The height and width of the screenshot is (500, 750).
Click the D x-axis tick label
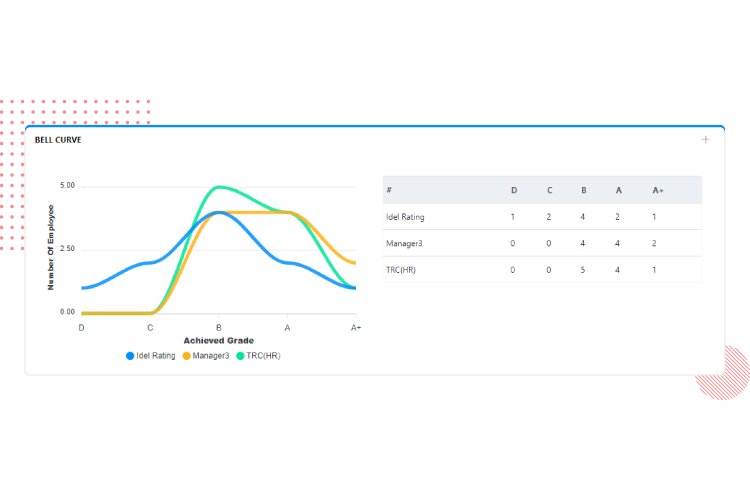(81, 328)
